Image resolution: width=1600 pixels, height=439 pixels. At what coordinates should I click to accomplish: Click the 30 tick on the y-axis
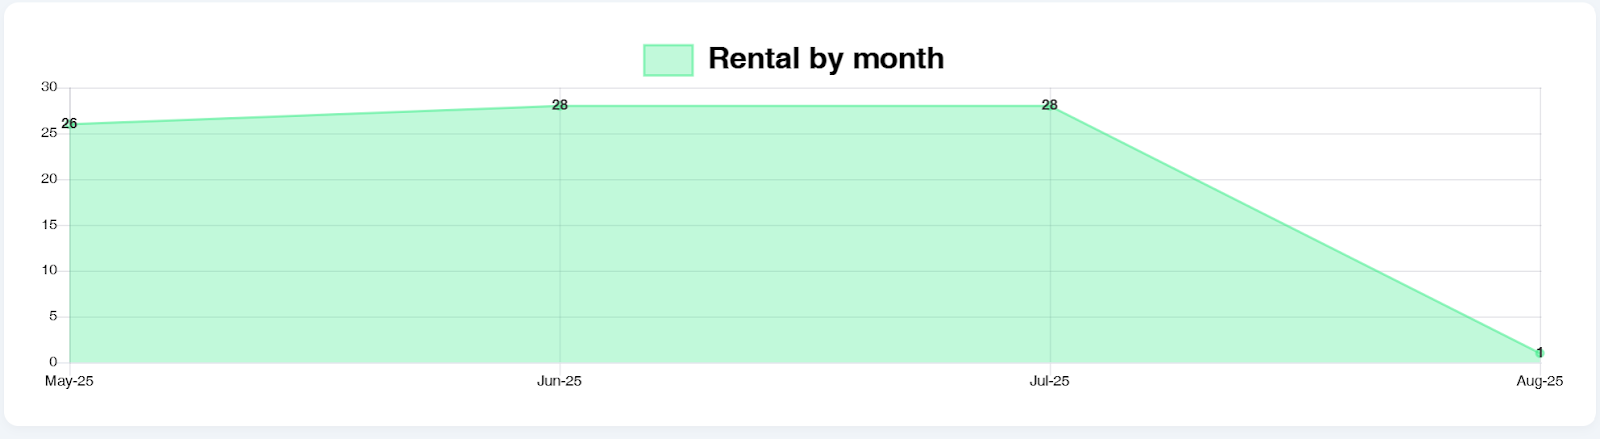pos(49,87)
